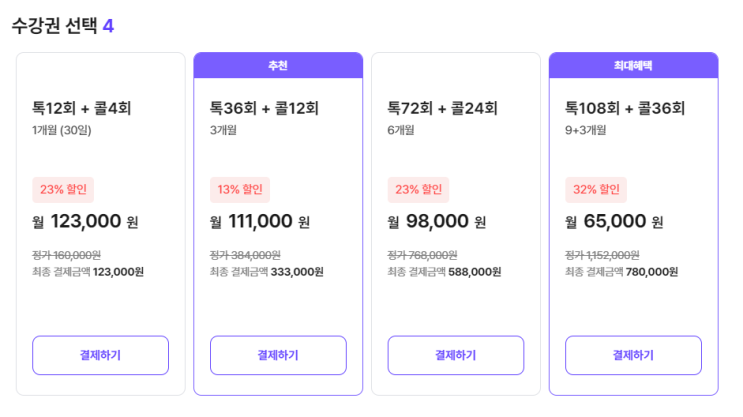Click the 23% 할인 badge on the 1개월 plan
743x417 pixels.
click(x=63, y=189)
